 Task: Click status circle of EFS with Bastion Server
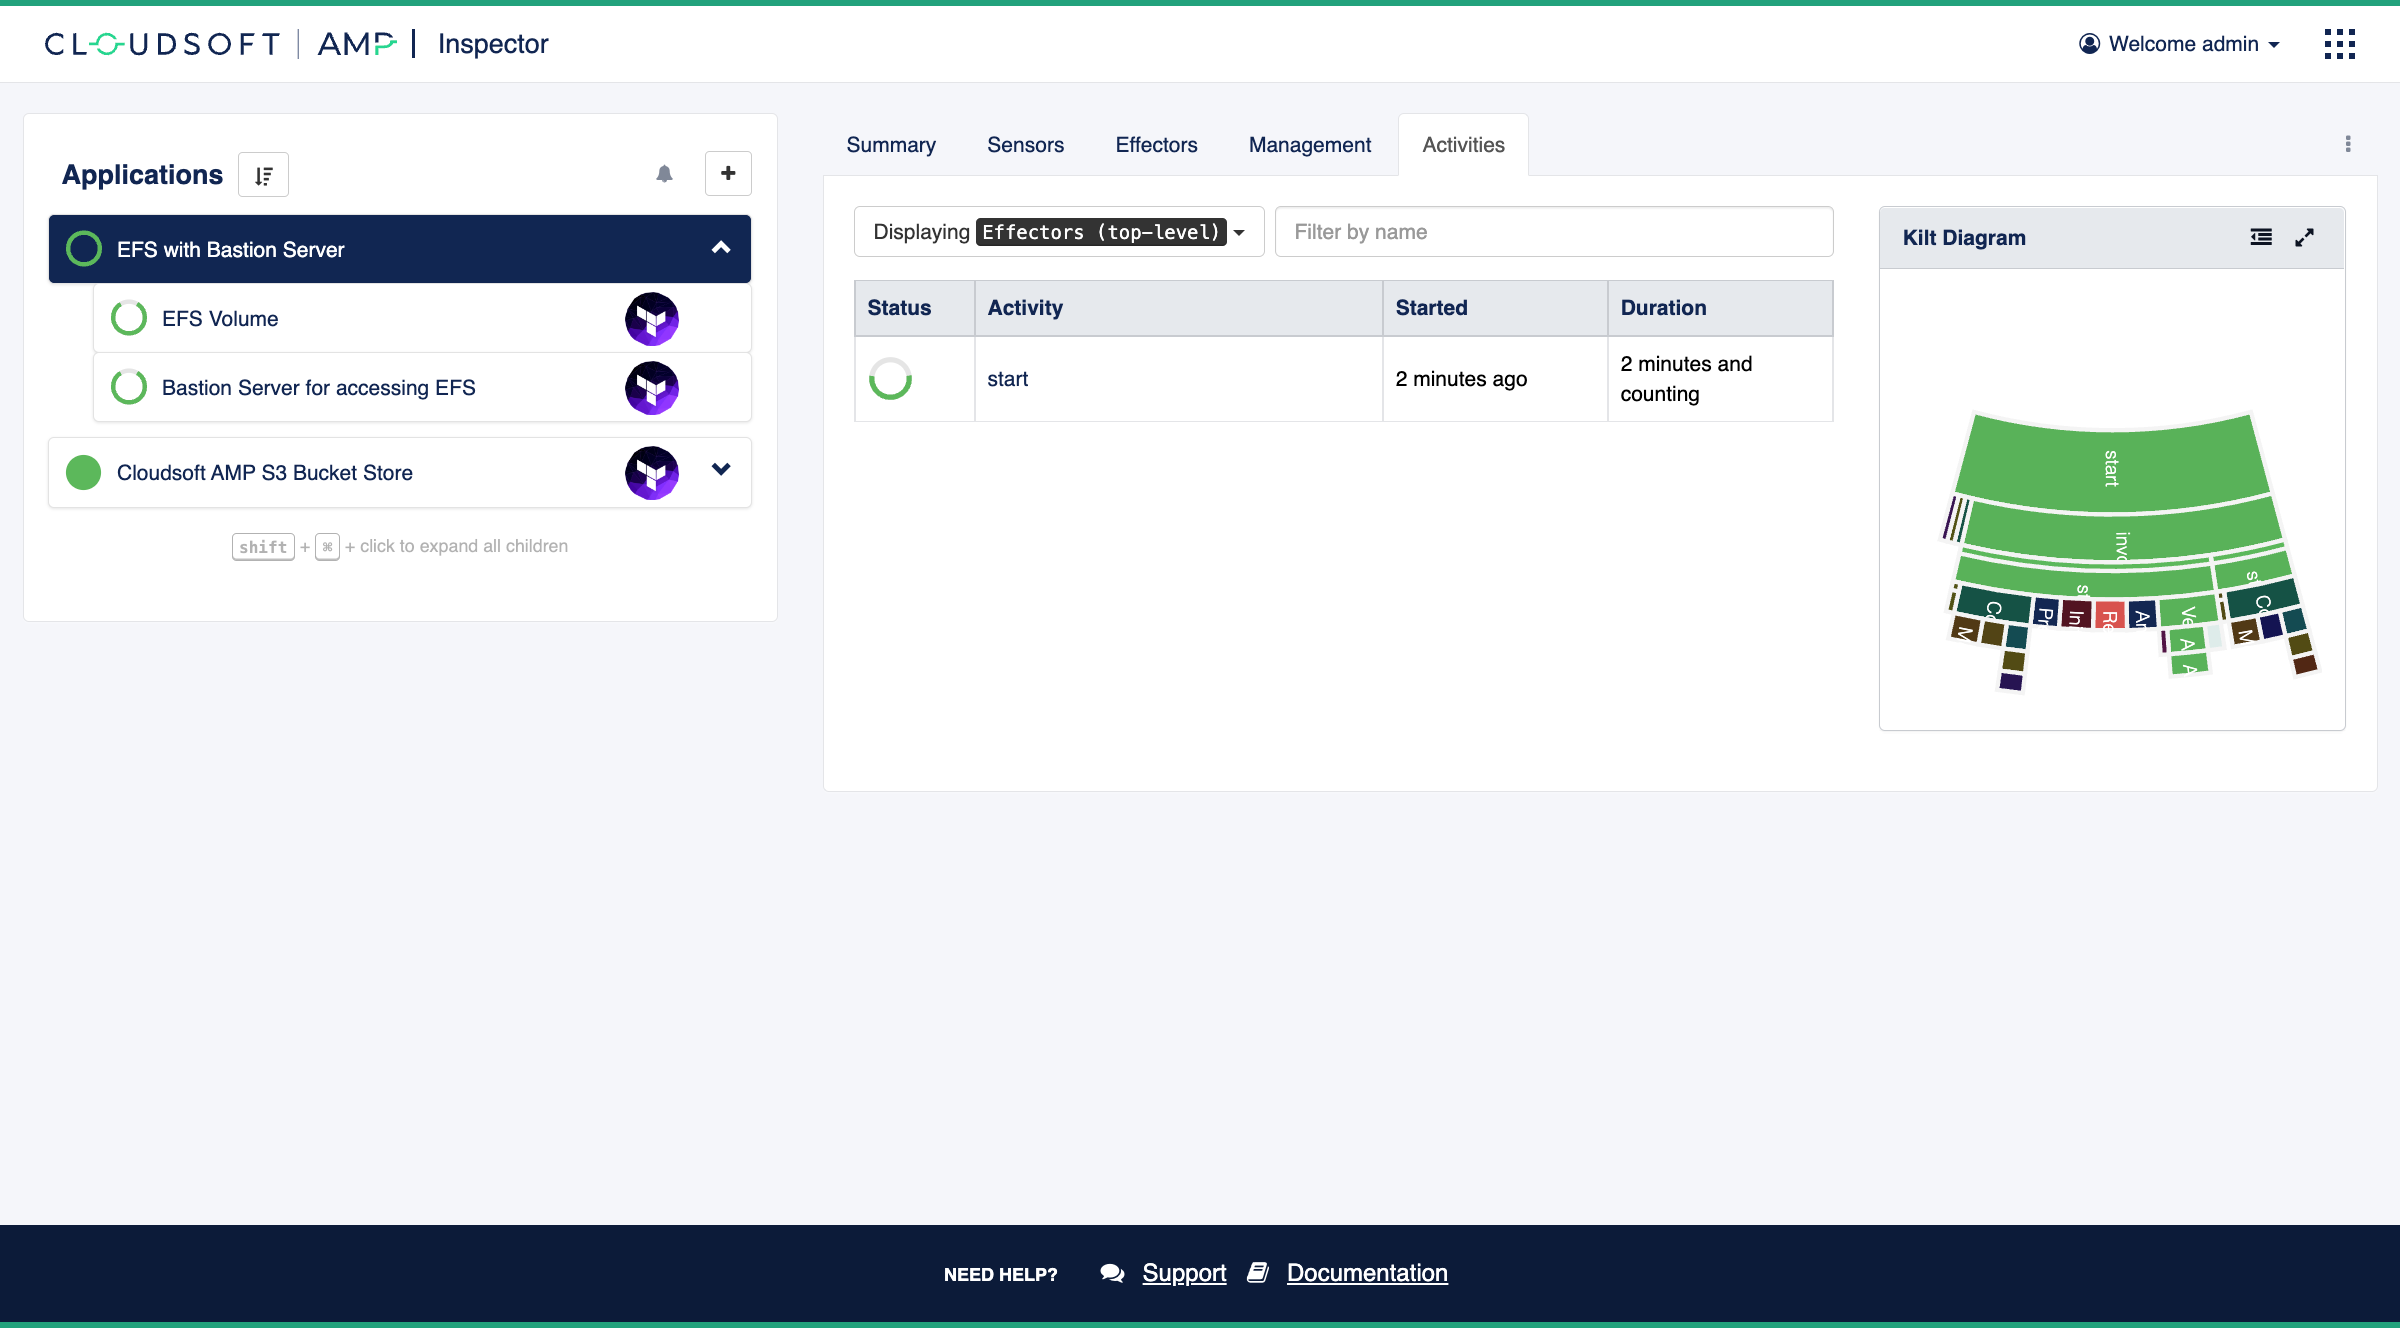(84, 249)
